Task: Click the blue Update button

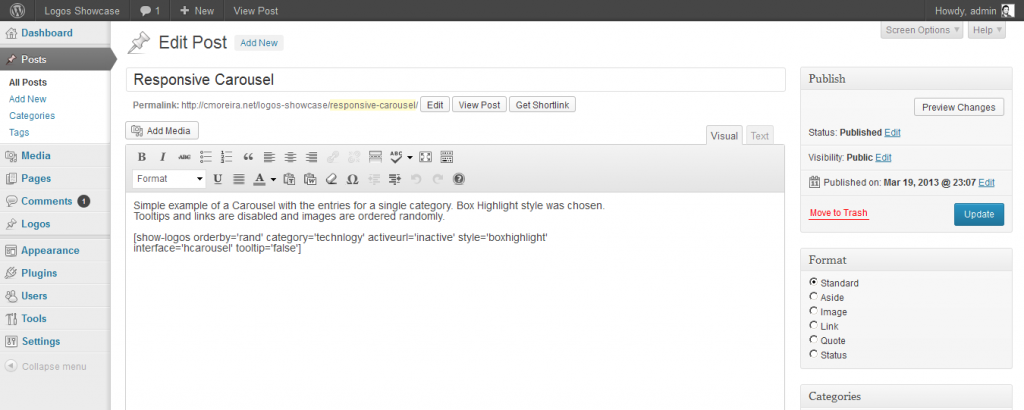Action: tap(978, 214)
